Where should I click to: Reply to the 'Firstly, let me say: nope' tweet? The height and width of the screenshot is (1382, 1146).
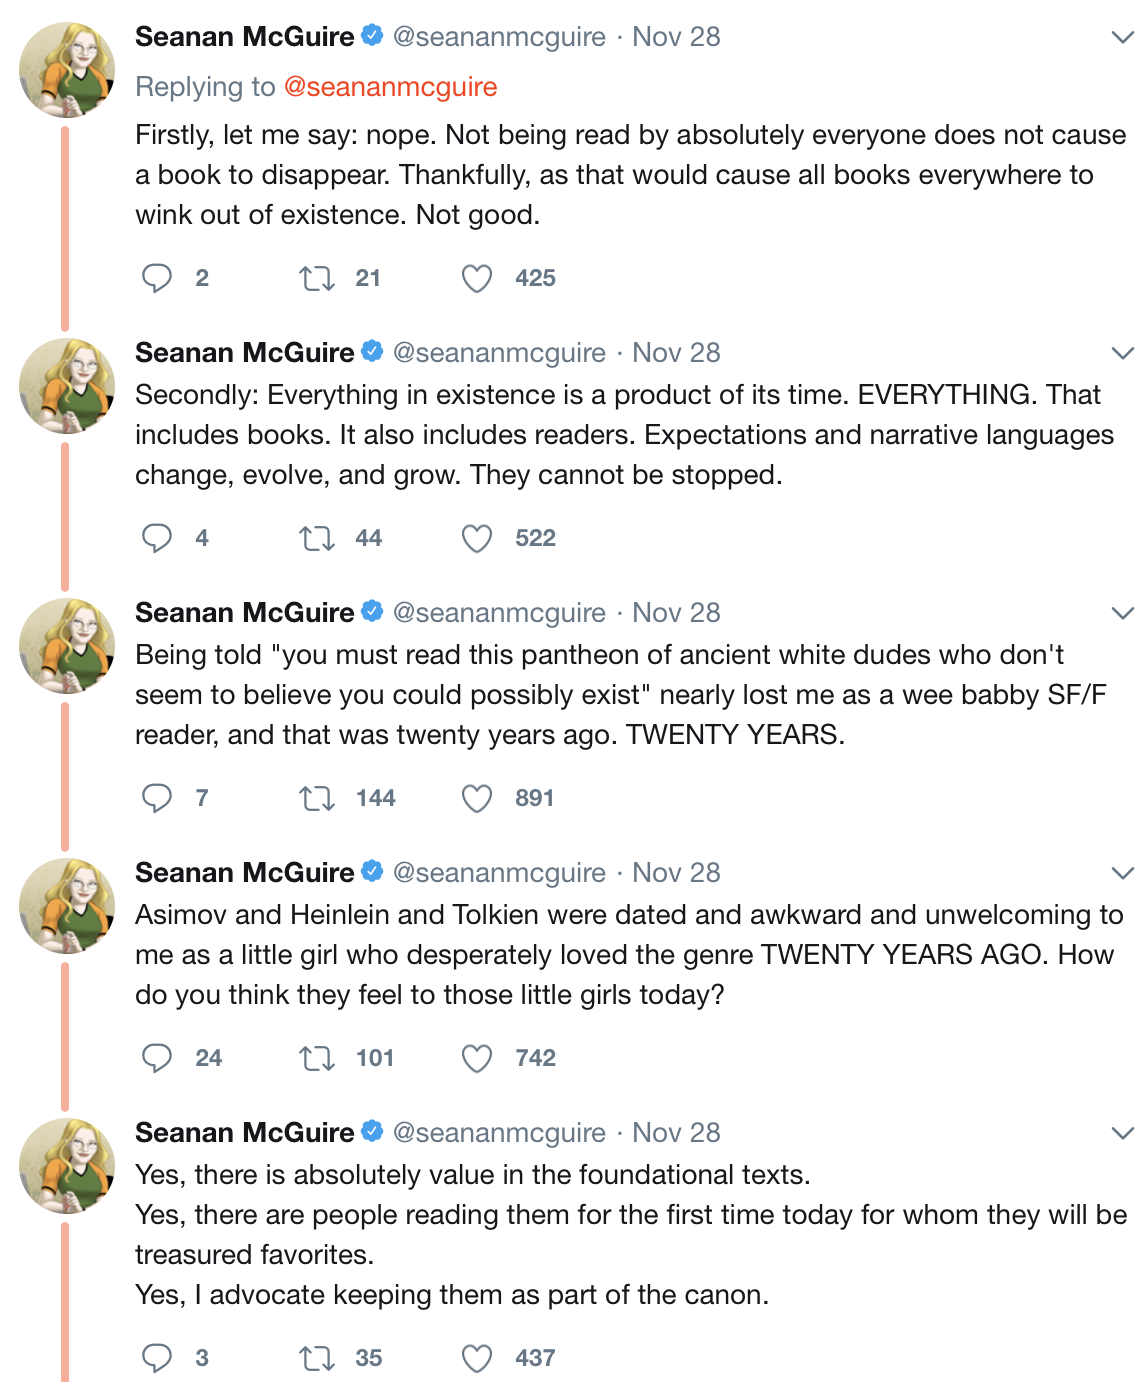coord(157,278)
